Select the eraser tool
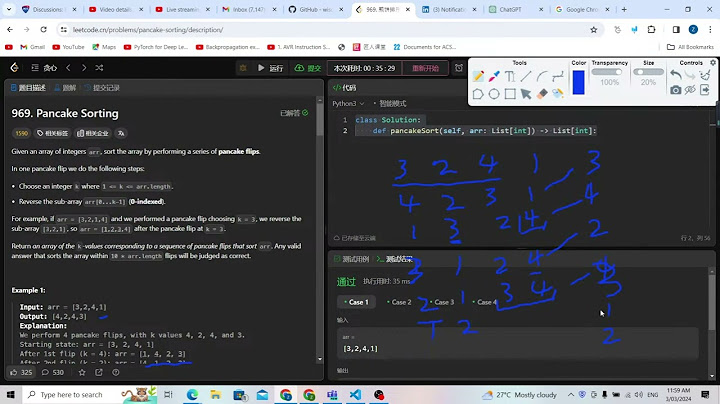The height and width of the screenshot is (404, 720). click(x=542, y=94)
